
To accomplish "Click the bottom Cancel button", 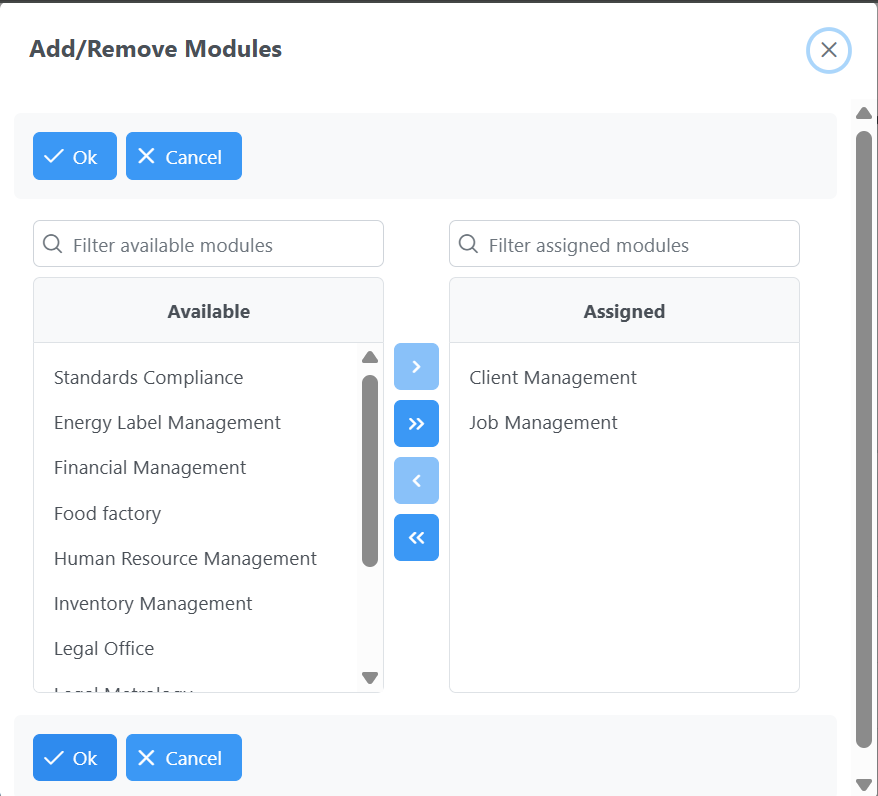I will (183, 757).
